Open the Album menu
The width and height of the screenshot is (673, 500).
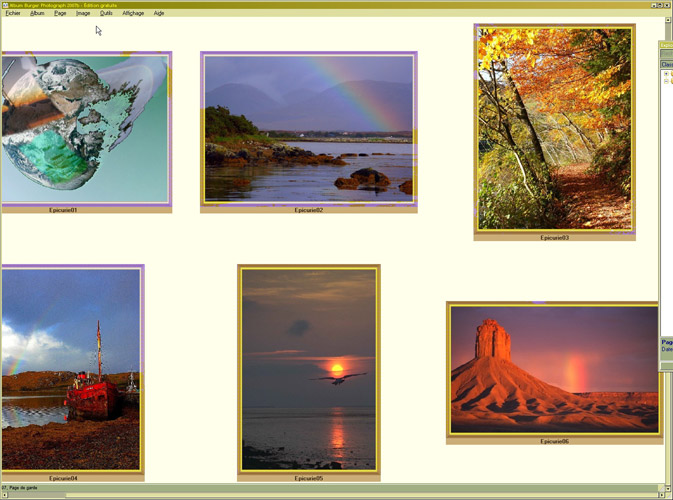click(x=37, y=13)
